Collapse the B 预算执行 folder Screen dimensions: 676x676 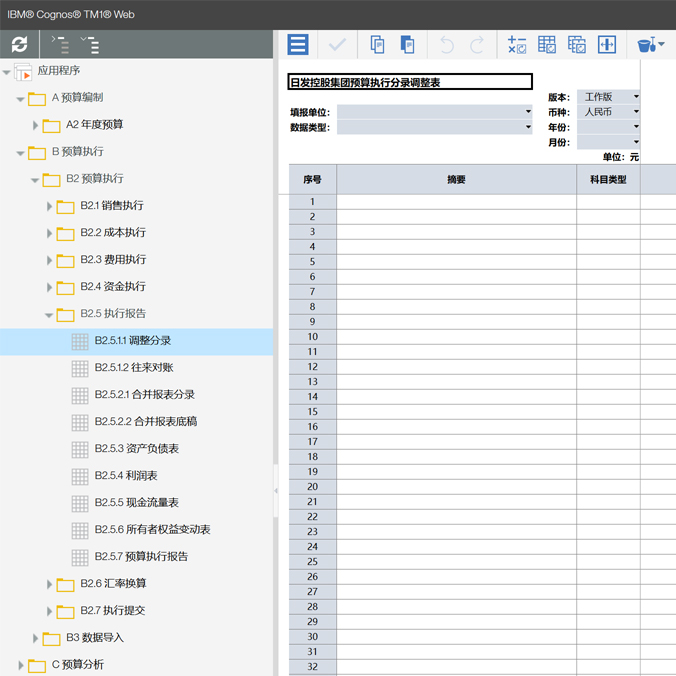[20, 153]
